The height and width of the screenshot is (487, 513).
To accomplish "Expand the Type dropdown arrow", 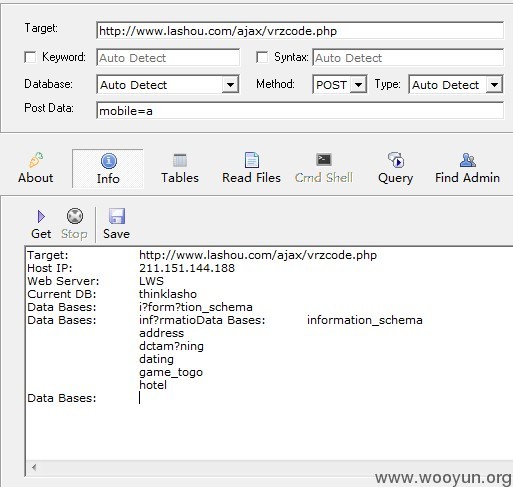I will coord(494,85).
